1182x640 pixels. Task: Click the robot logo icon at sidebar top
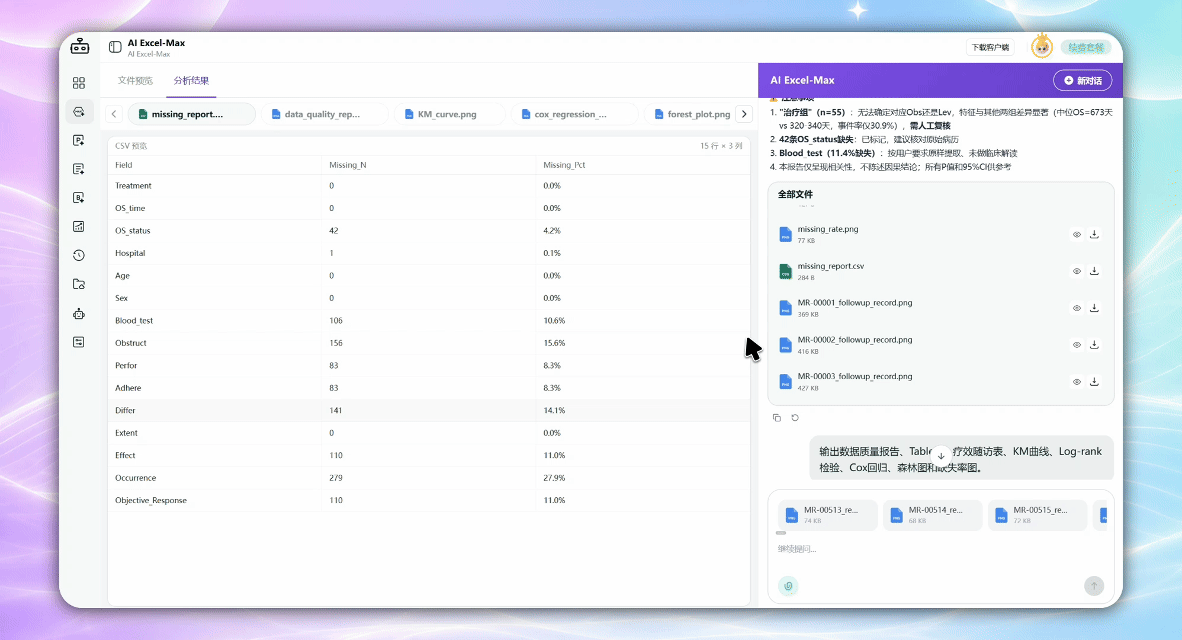tap(79, 47)
